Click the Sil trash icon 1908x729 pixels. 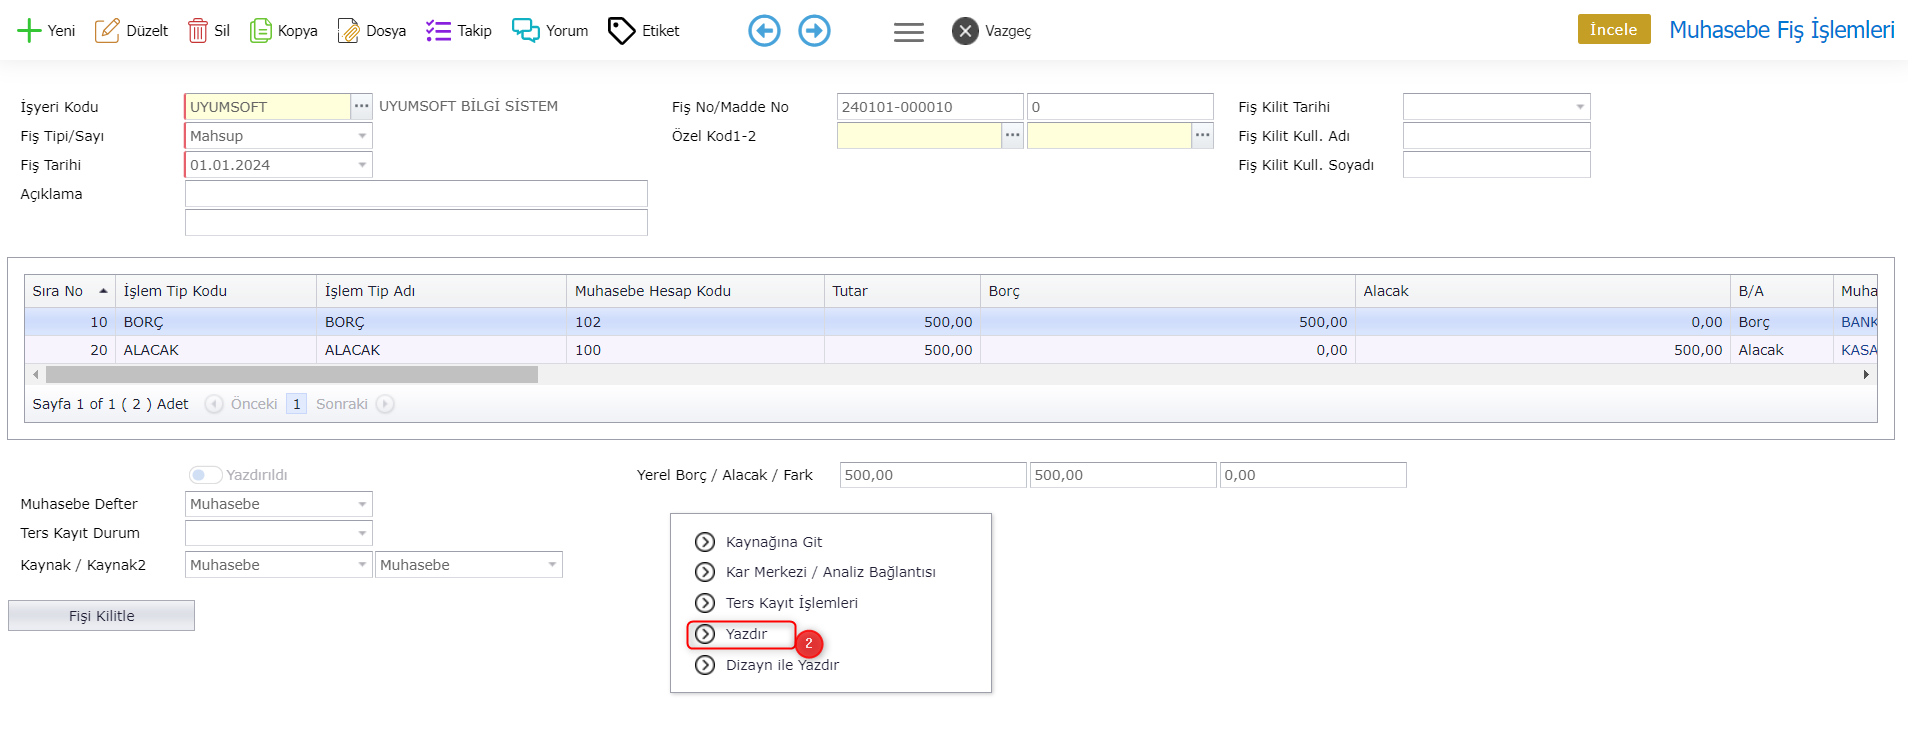pyautogui.click(x=198, y=31)
